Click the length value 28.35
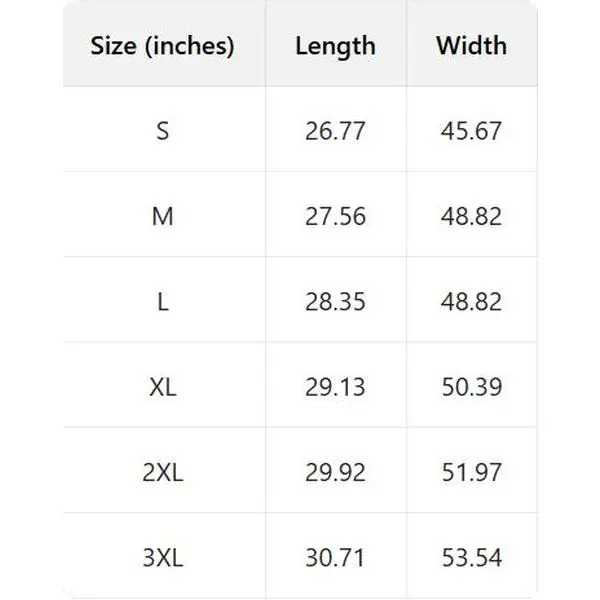This screenshot has width=600, height=600. point(335,301)
